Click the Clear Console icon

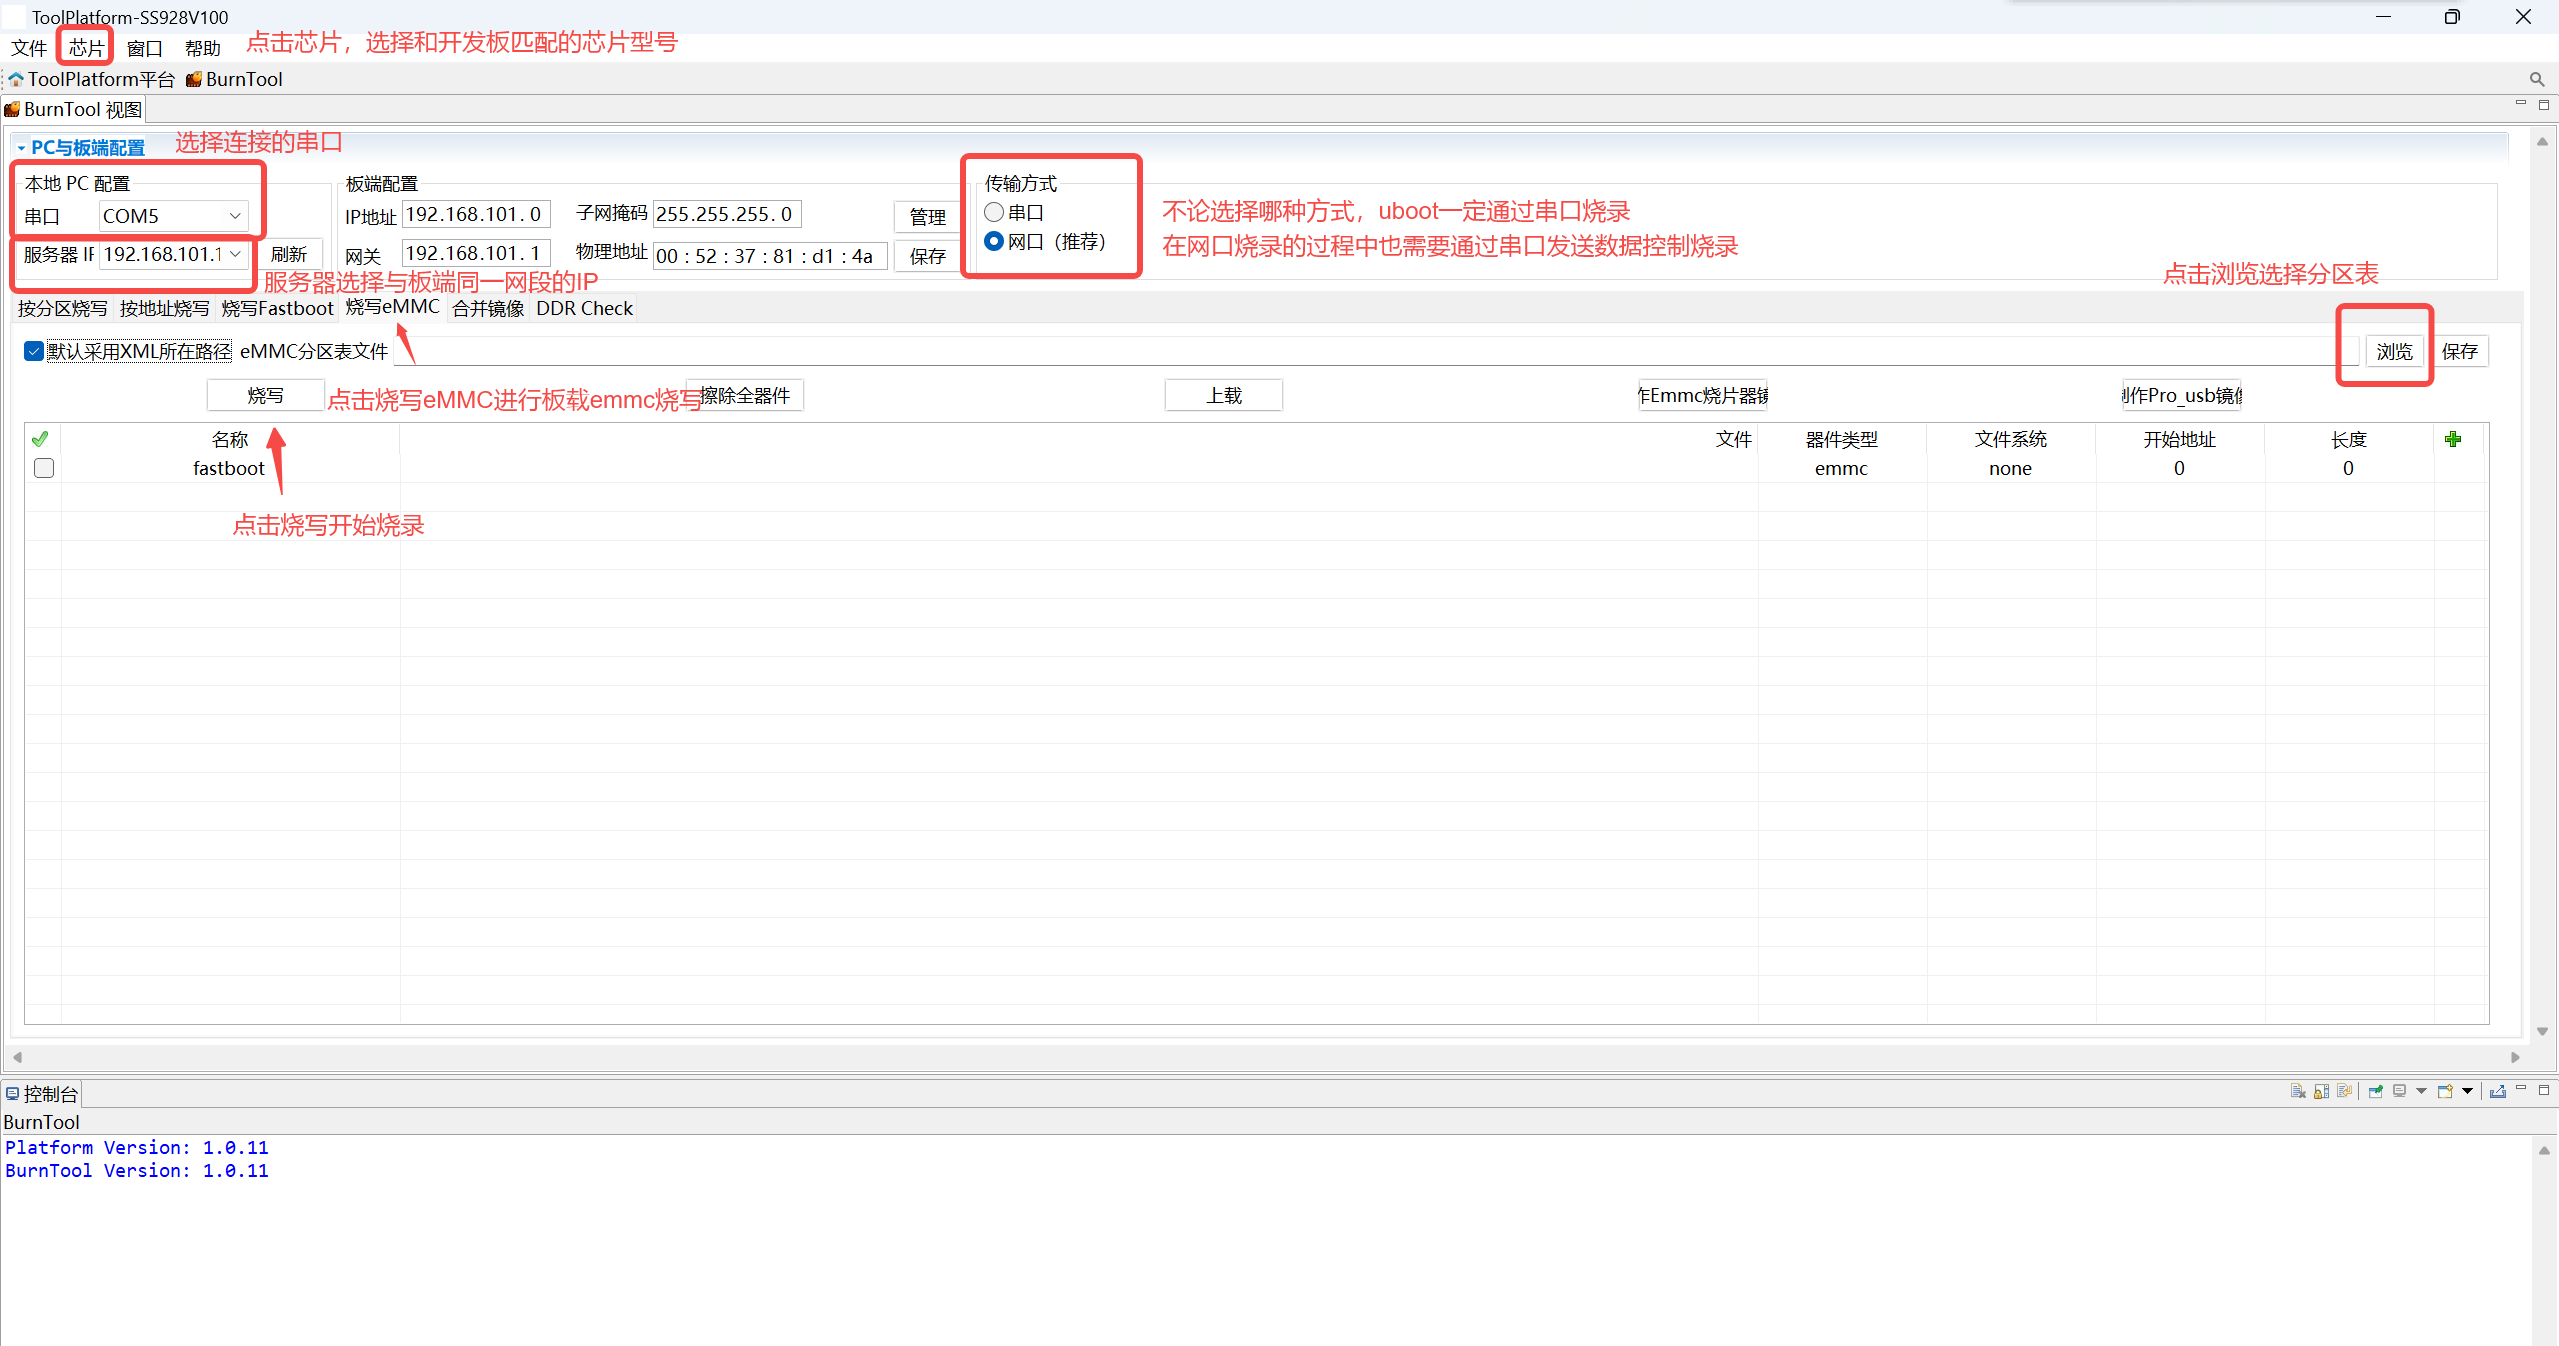(2297, 1091)
